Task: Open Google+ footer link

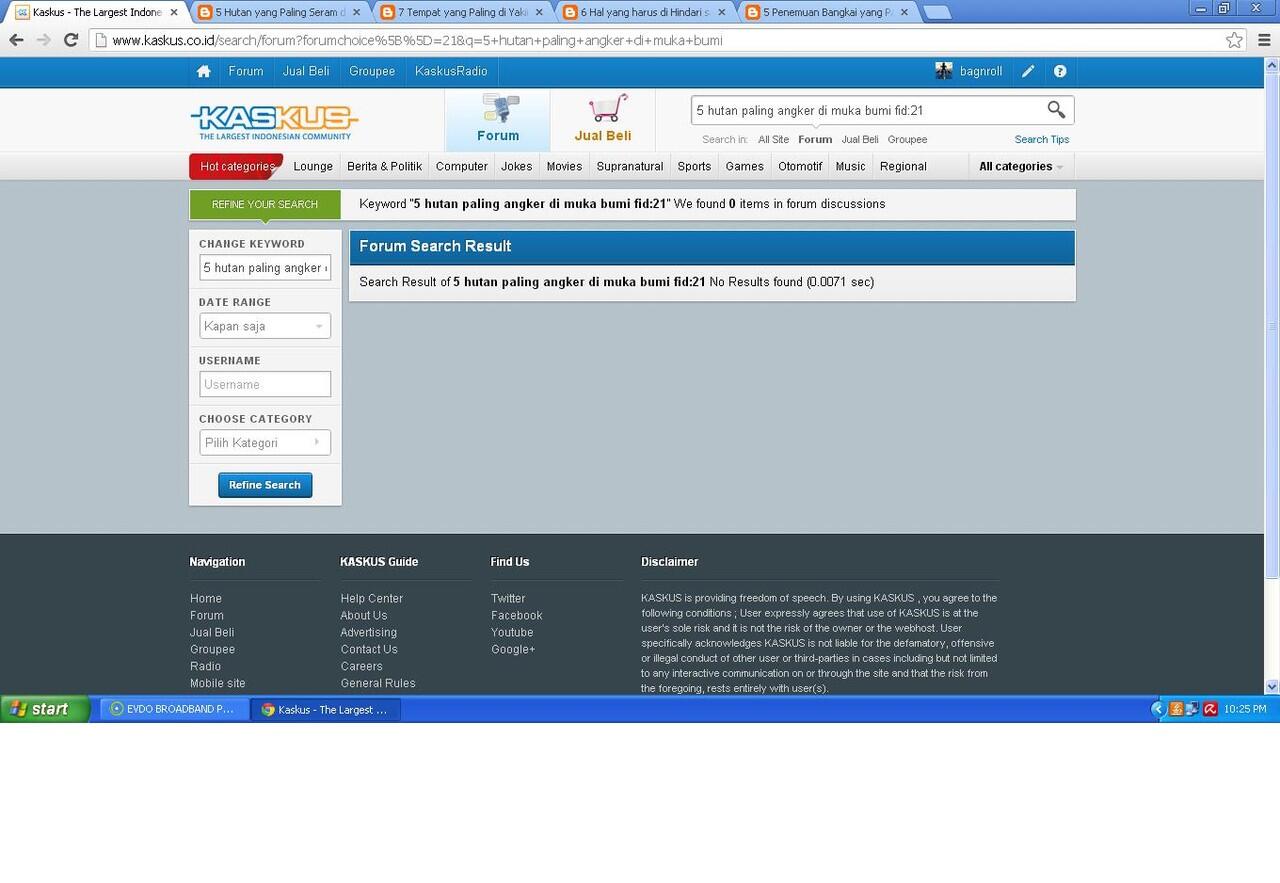Action: [513, 650]
